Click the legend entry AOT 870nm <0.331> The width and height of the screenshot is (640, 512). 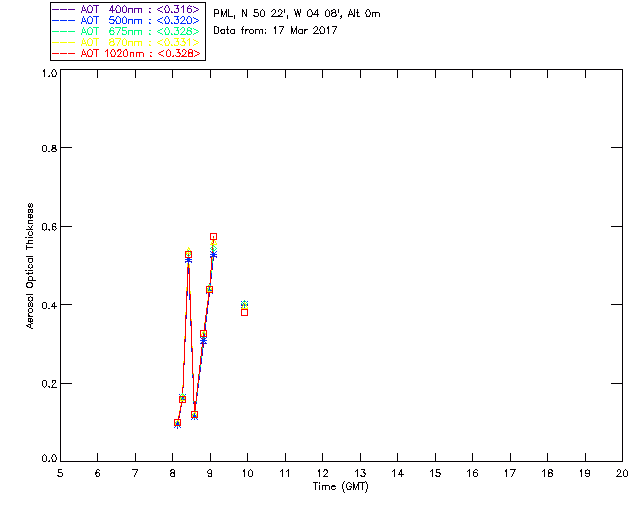coord(127,42)
